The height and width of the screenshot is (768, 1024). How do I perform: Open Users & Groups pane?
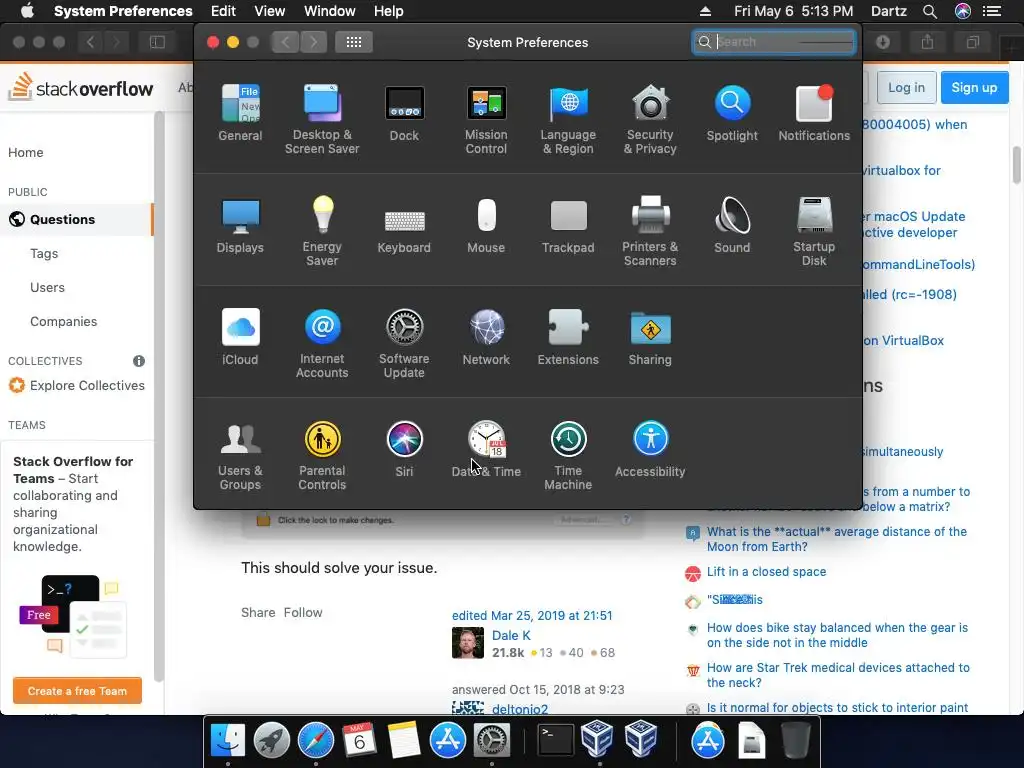coord(240,456)
